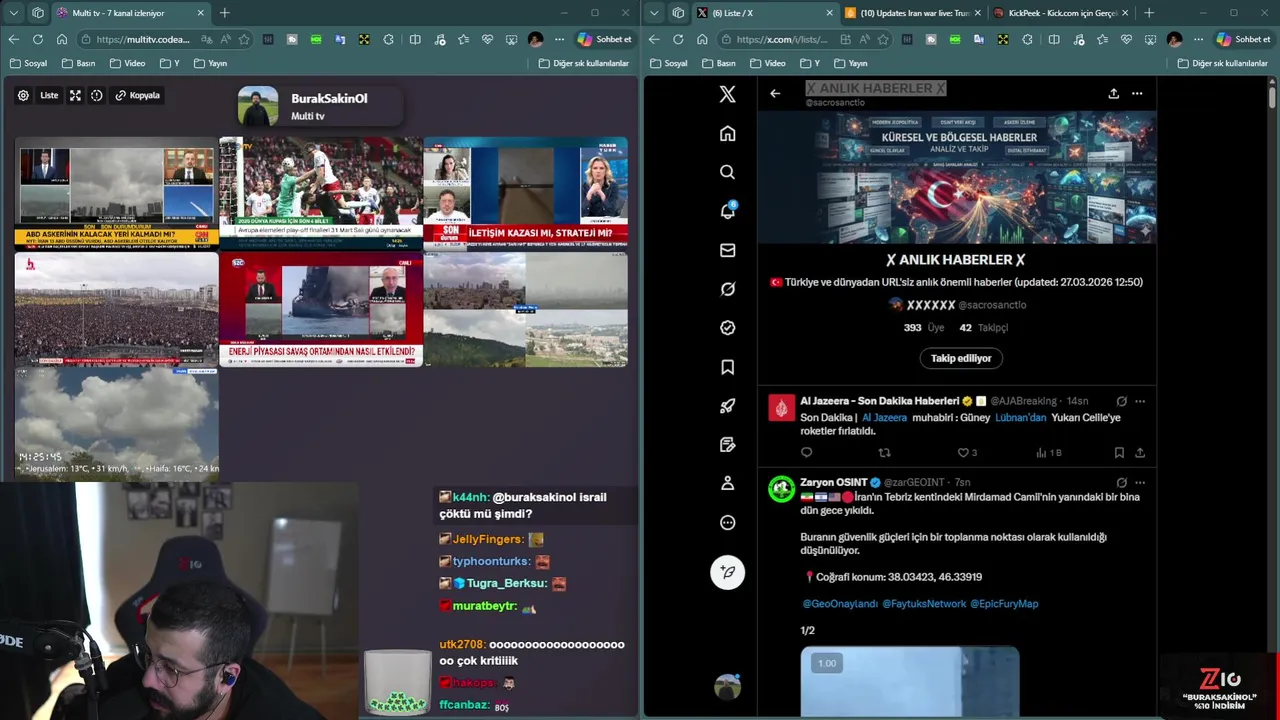Open X Messages envelope icon
Viewport: 1280px width, 720px height.
click(x=727, y=250)
